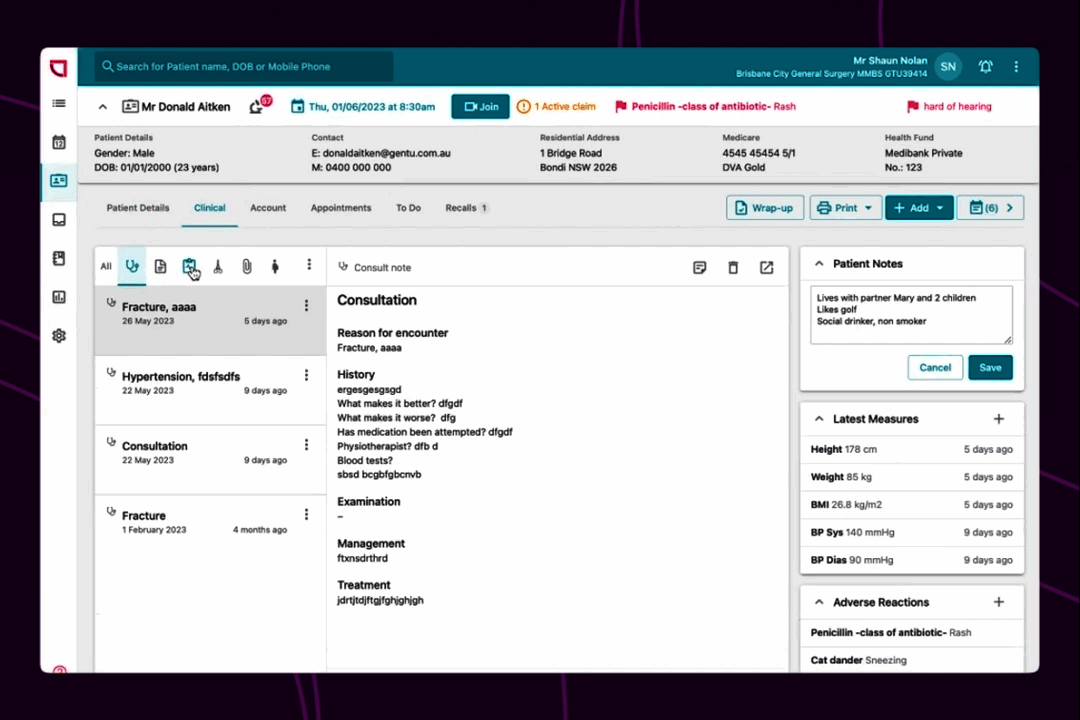Select the reports chart icon in left sidebar
Screen dimensions: 1080x720
point(58,297)
